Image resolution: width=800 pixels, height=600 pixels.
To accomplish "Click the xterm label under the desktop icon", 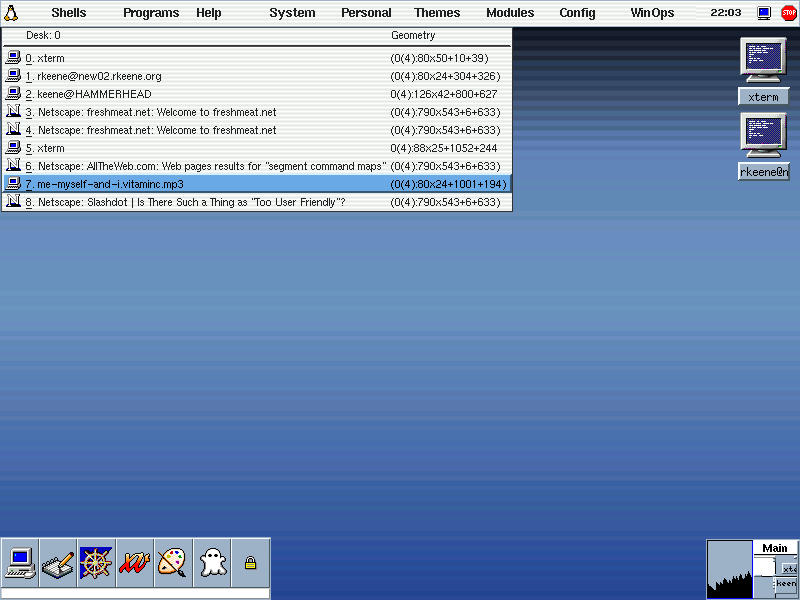I will [763, 97].
